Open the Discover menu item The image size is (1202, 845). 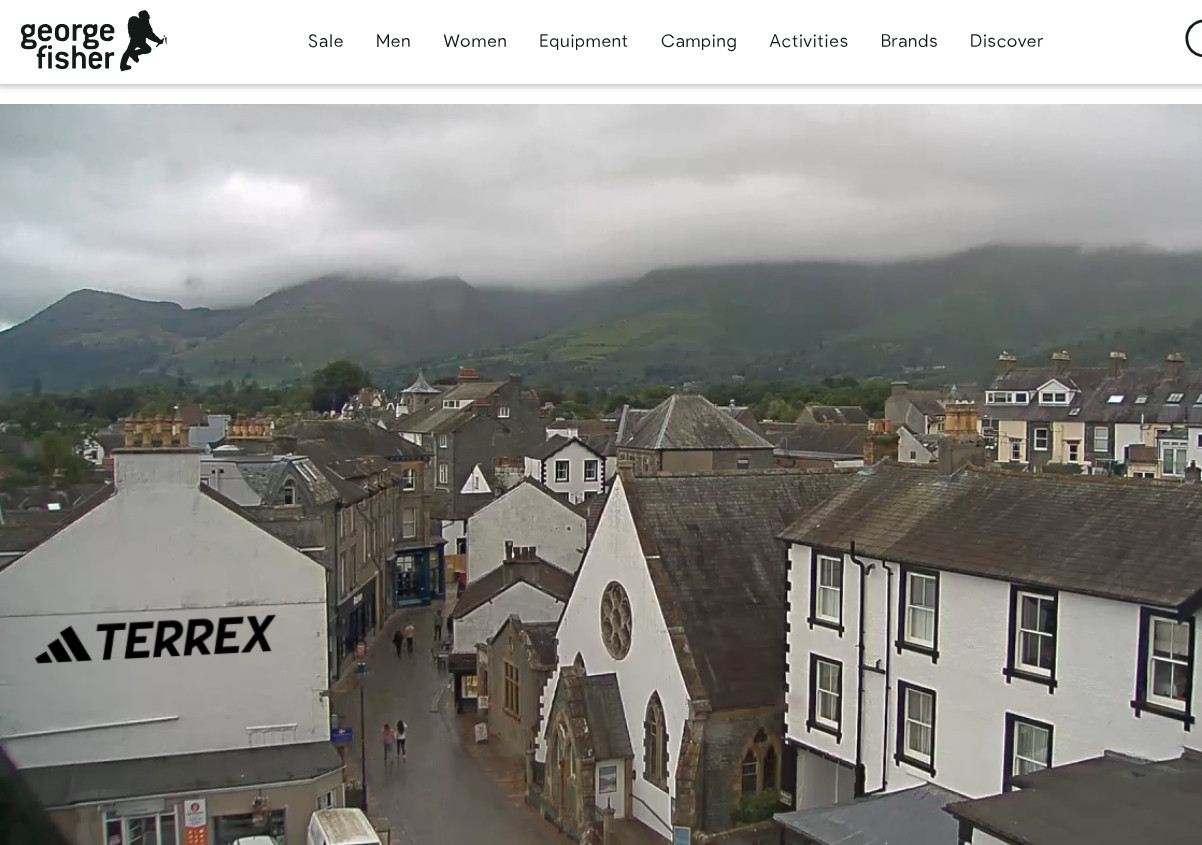click(x=1006, y=41)
